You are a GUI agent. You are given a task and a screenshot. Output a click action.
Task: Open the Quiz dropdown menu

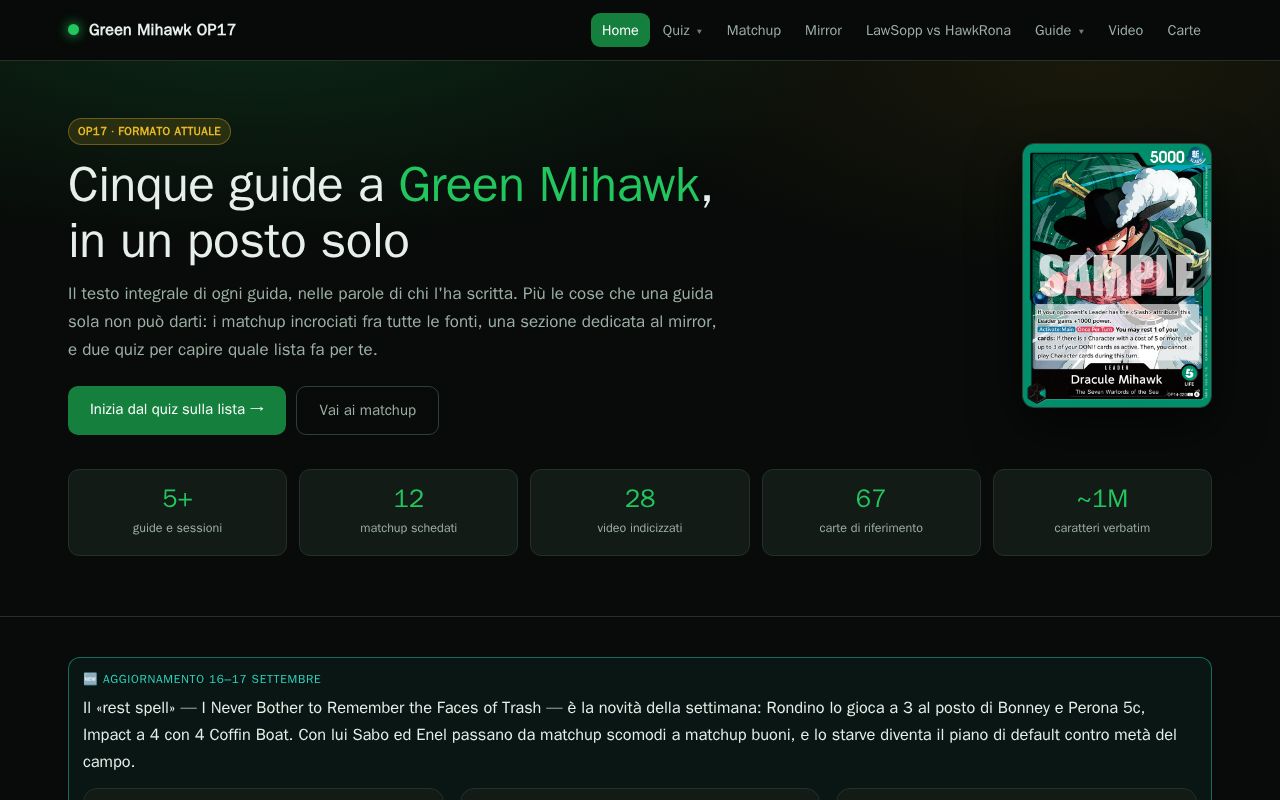pos(682,30)
